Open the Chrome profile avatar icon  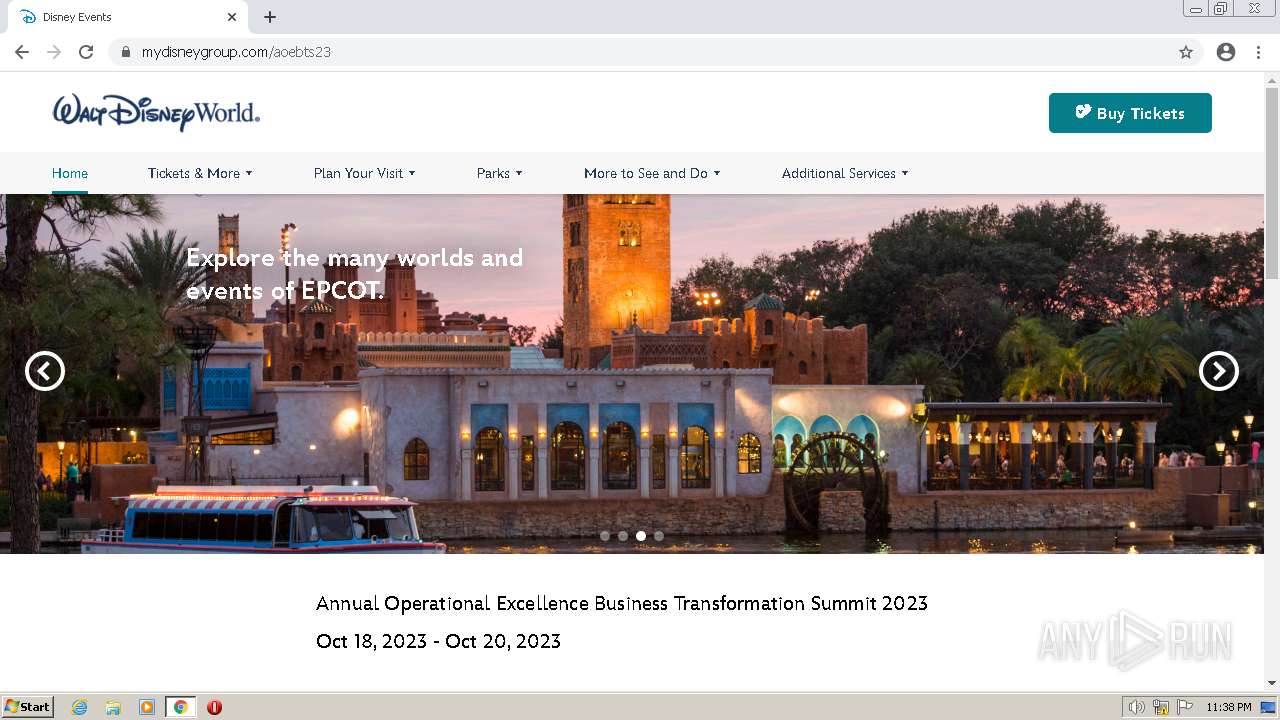1226,52
